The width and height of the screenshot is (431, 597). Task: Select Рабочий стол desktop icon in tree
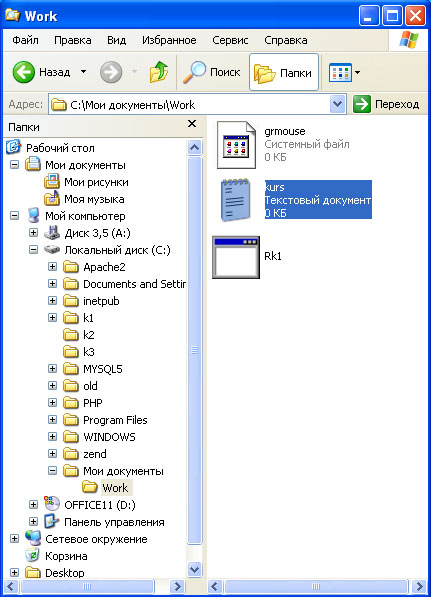14,147
